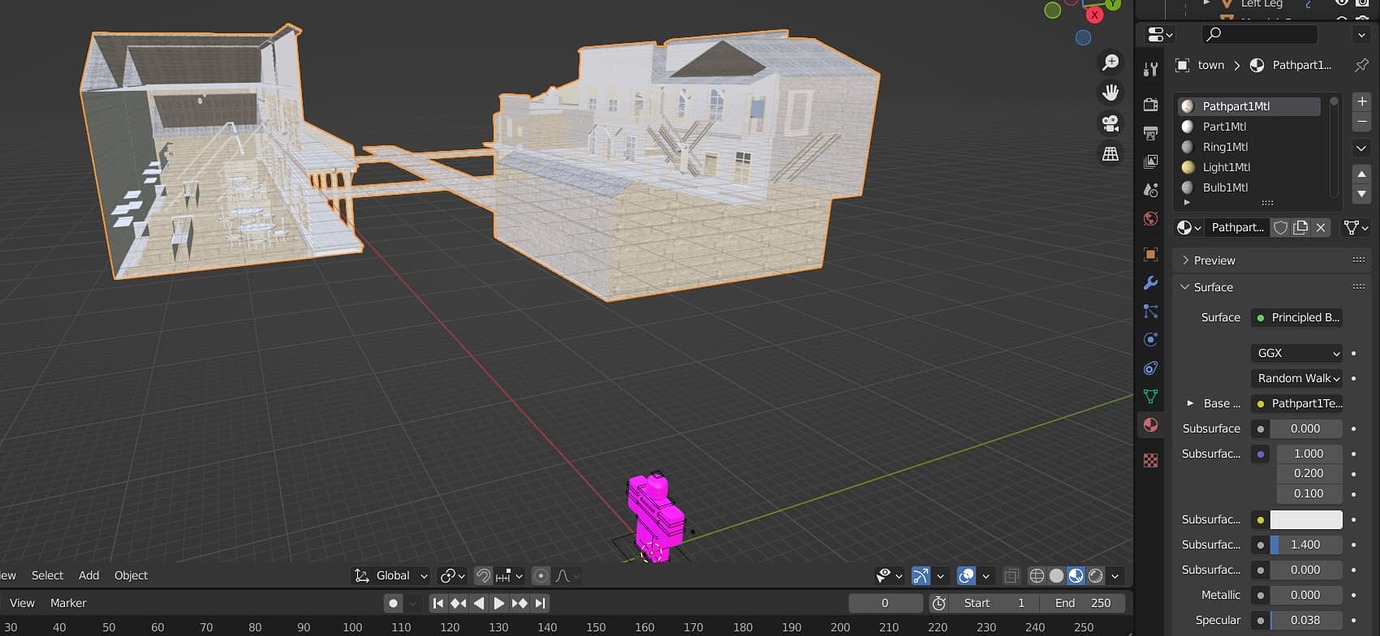Toggle the camera view icon
This screenshot has height=636, width=1380.
coord(1110,123)
